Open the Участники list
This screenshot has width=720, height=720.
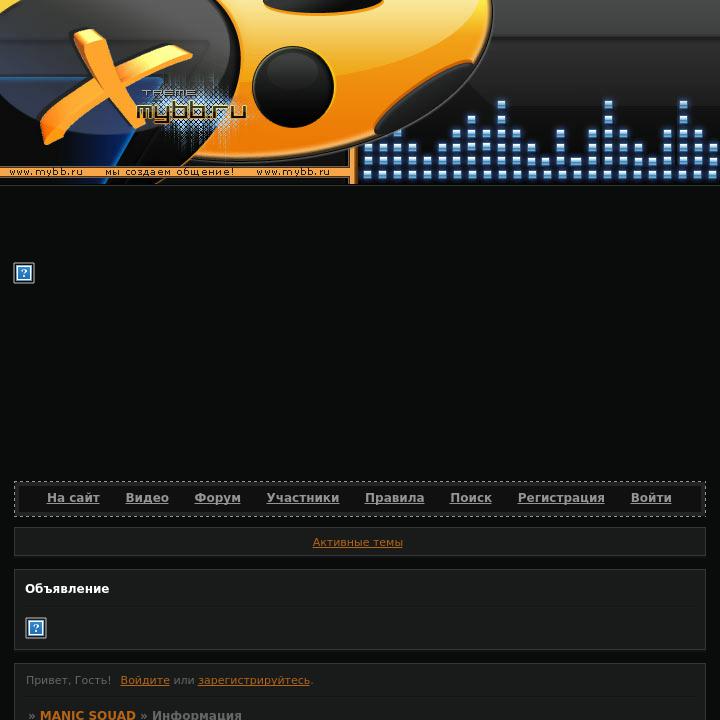click(303, 498)
